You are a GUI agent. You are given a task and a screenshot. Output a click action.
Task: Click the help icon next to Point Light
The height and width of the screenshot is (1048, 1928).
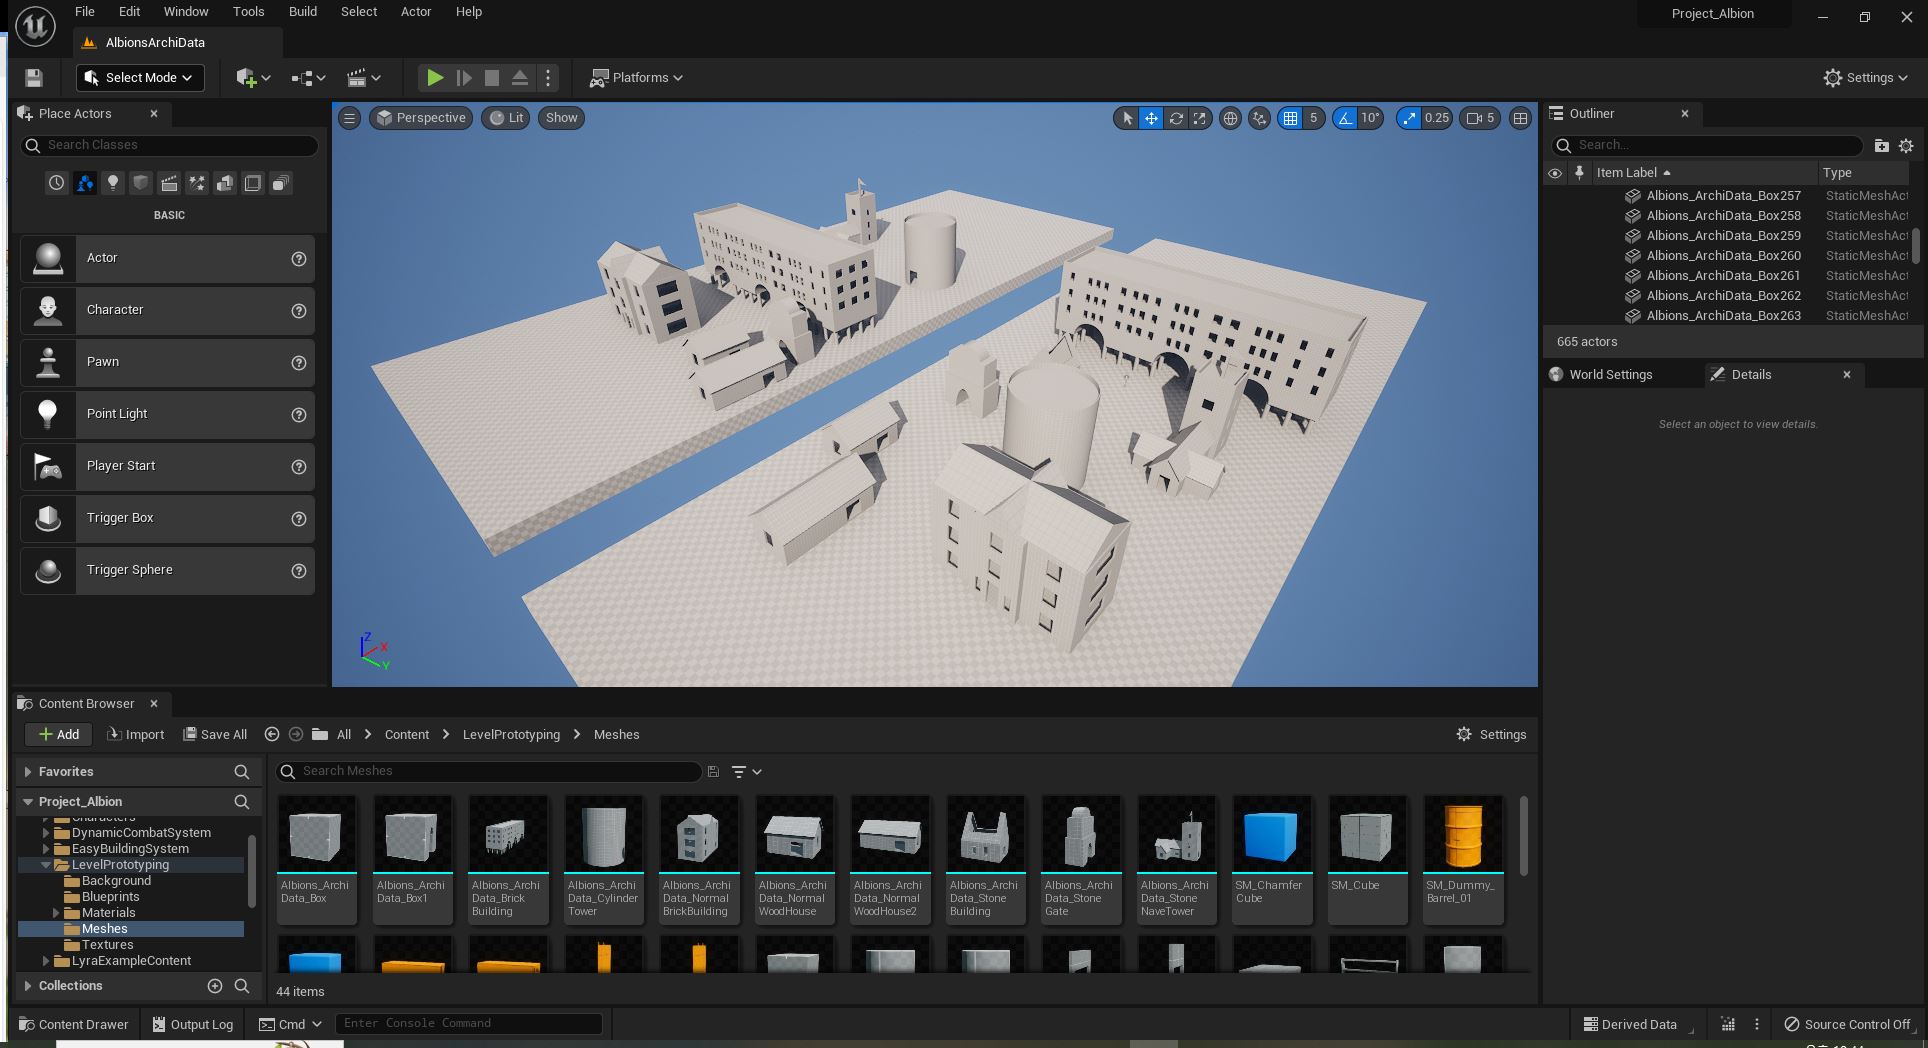(x=298, y=415)
